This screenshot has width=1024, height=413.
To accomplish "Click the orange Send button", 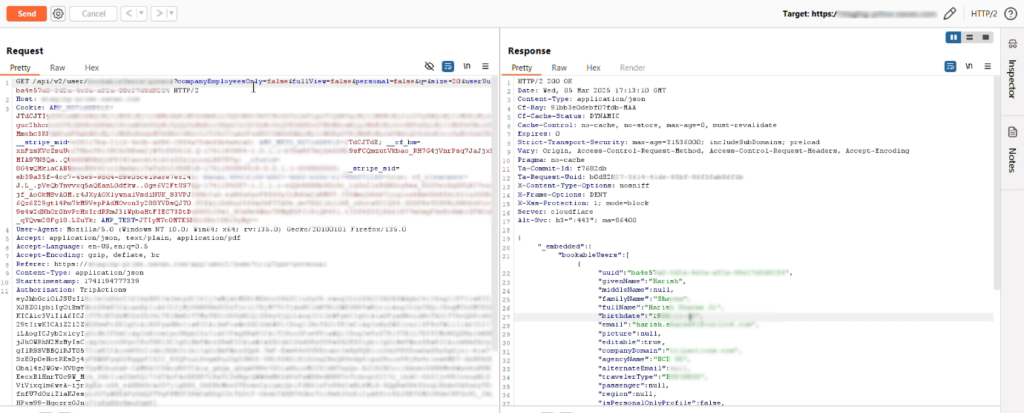I will click(x=27, y=14).
